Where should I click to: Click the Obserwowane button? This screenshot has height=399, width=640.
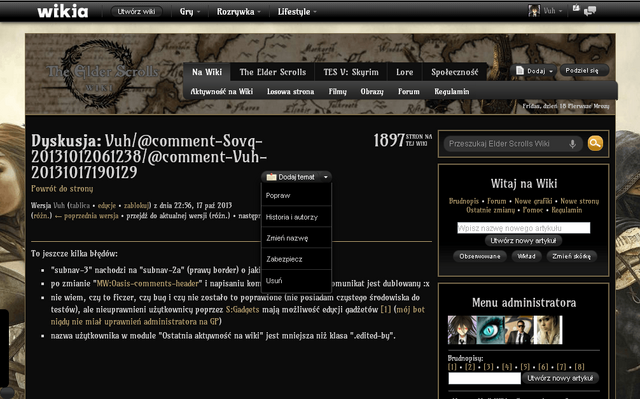tap(480, 256)
